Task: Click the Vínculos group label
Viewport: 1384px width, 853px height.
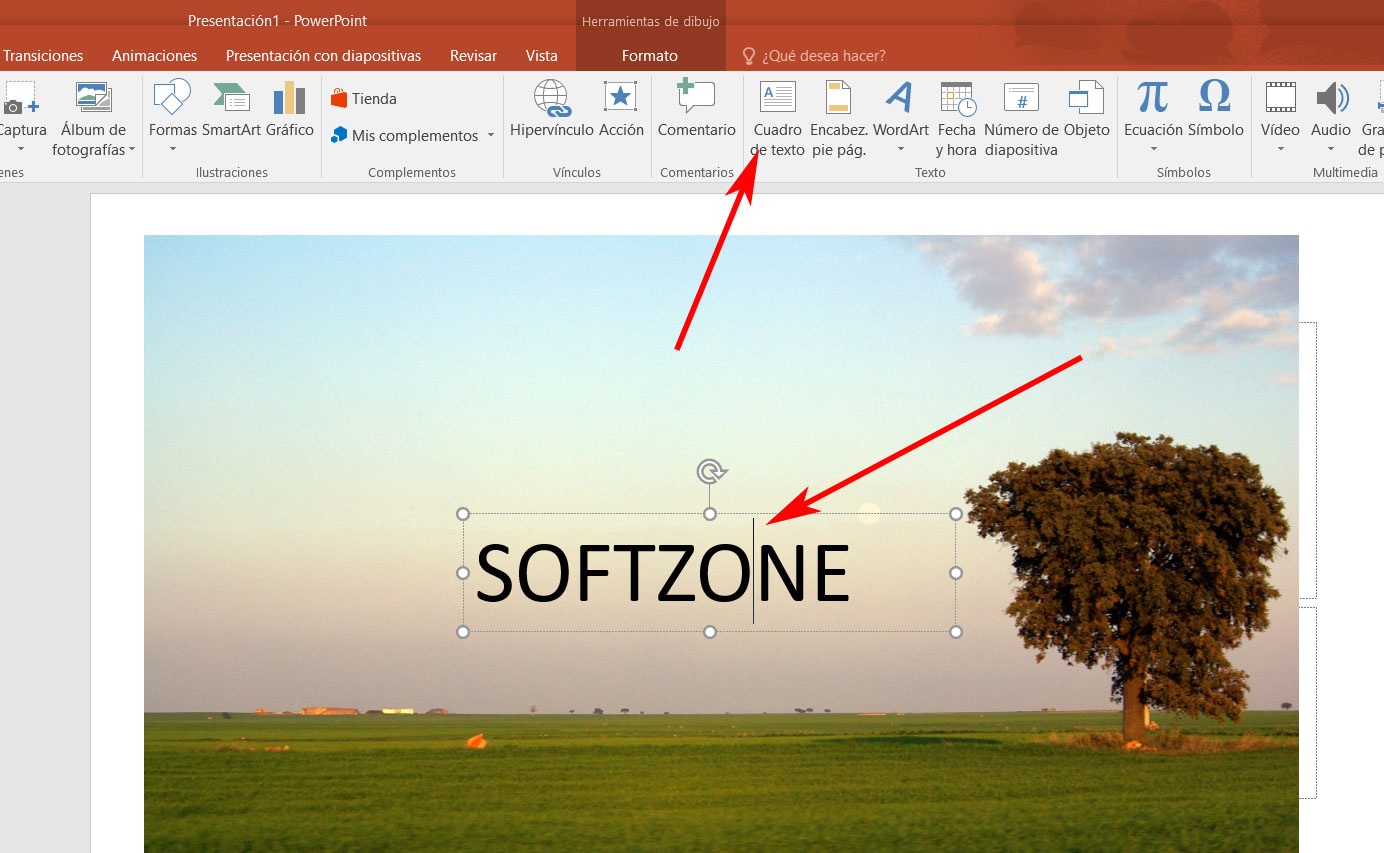Action: (577, 172)
